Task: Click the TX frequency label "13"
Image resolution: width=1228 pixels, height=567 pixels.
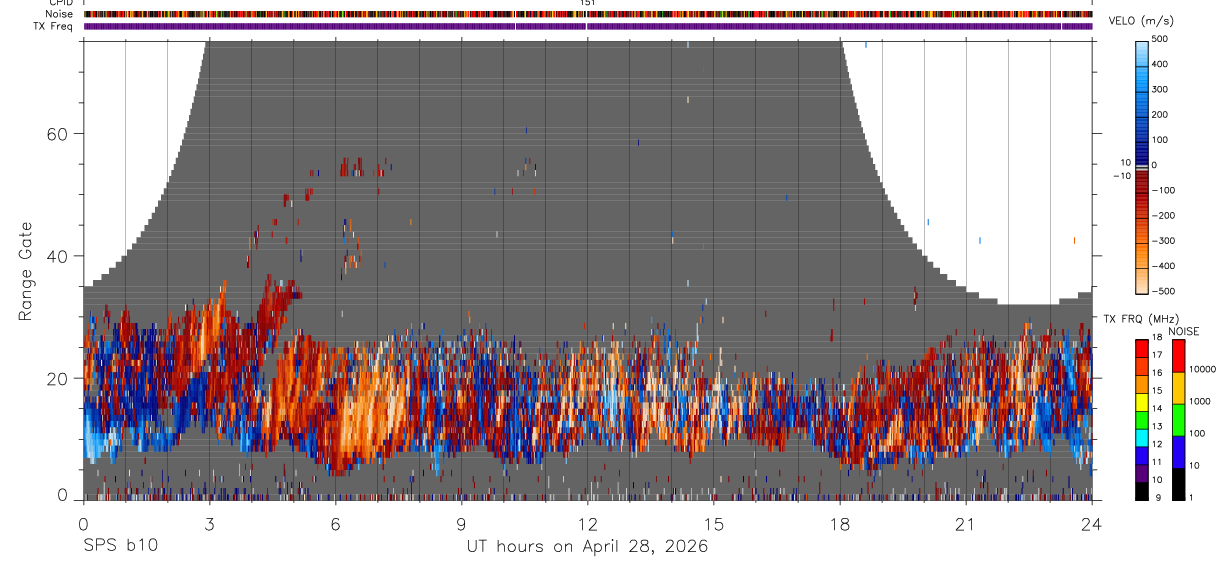Action: [x=1158, y=426]
